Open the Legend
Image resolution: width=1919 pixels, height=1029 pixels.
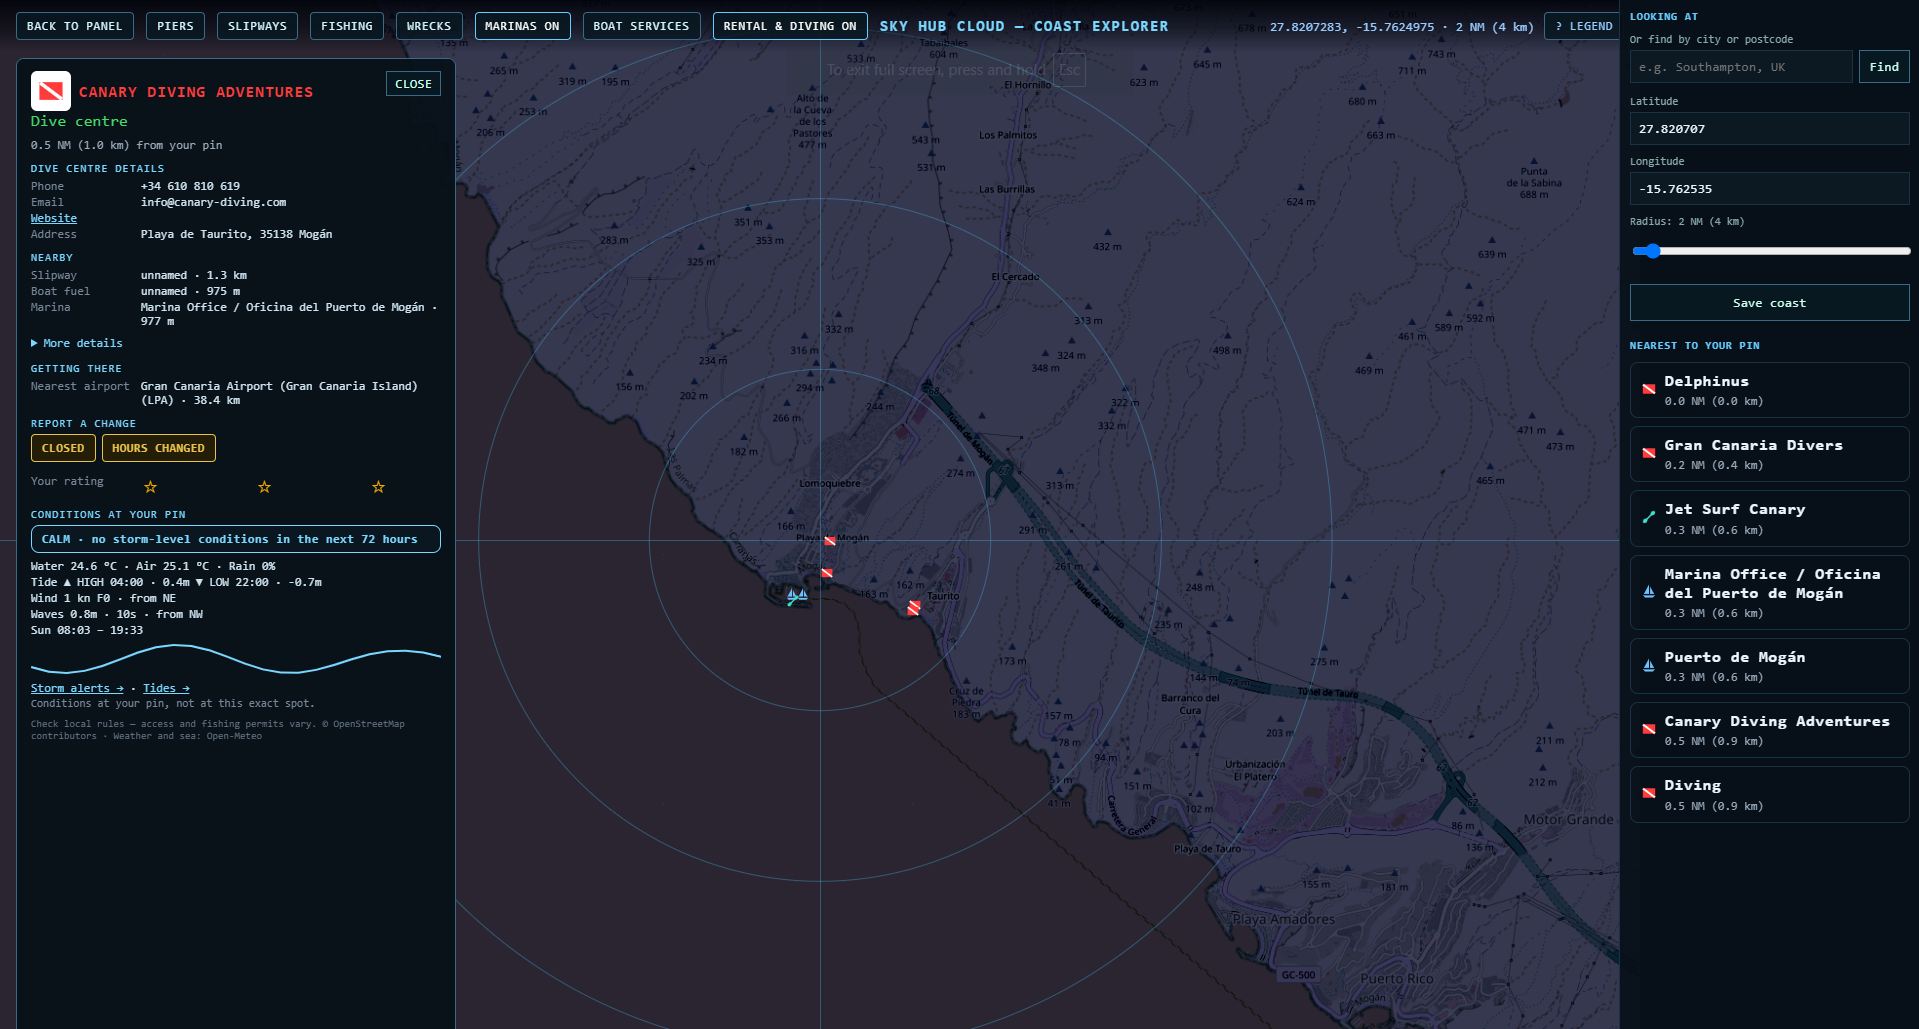(1583, 26)
